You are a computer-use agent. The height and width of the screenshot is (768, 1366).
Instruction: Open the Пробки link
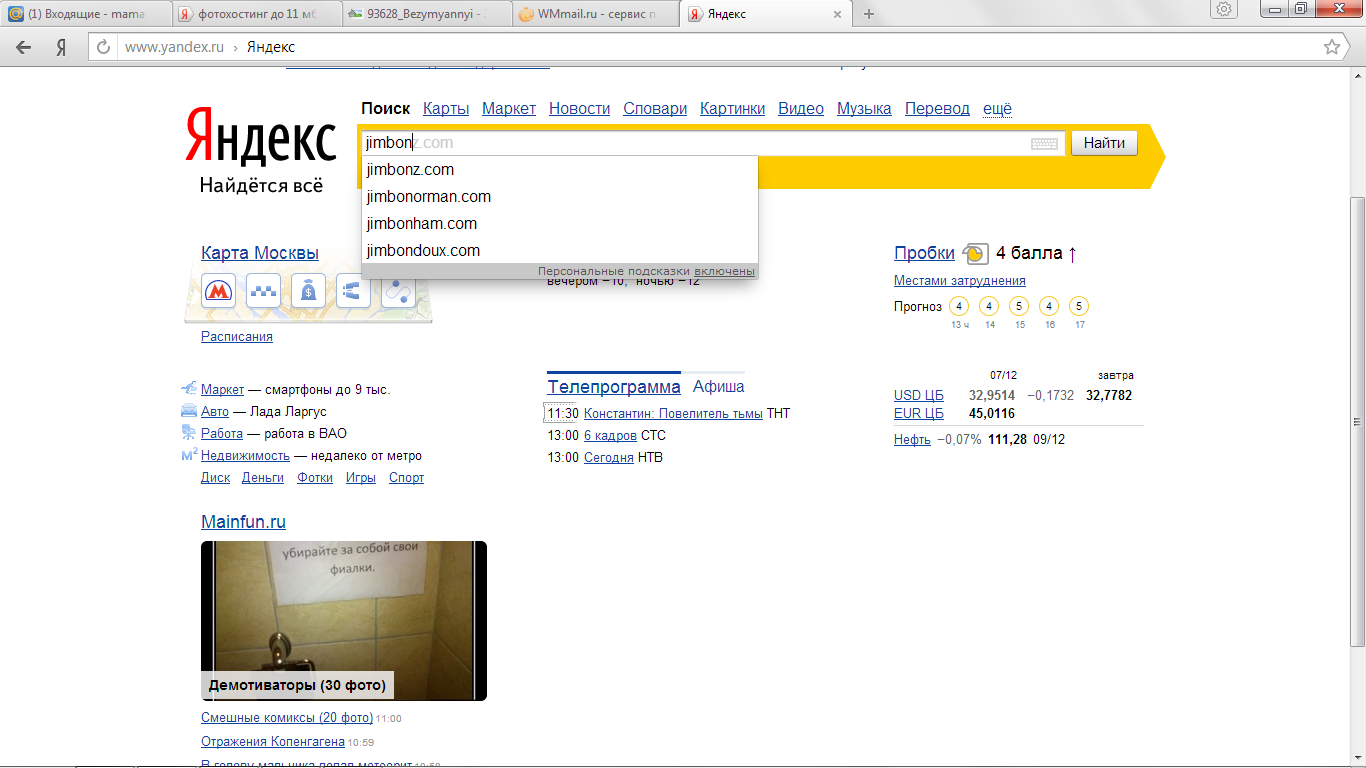point(924,253)
